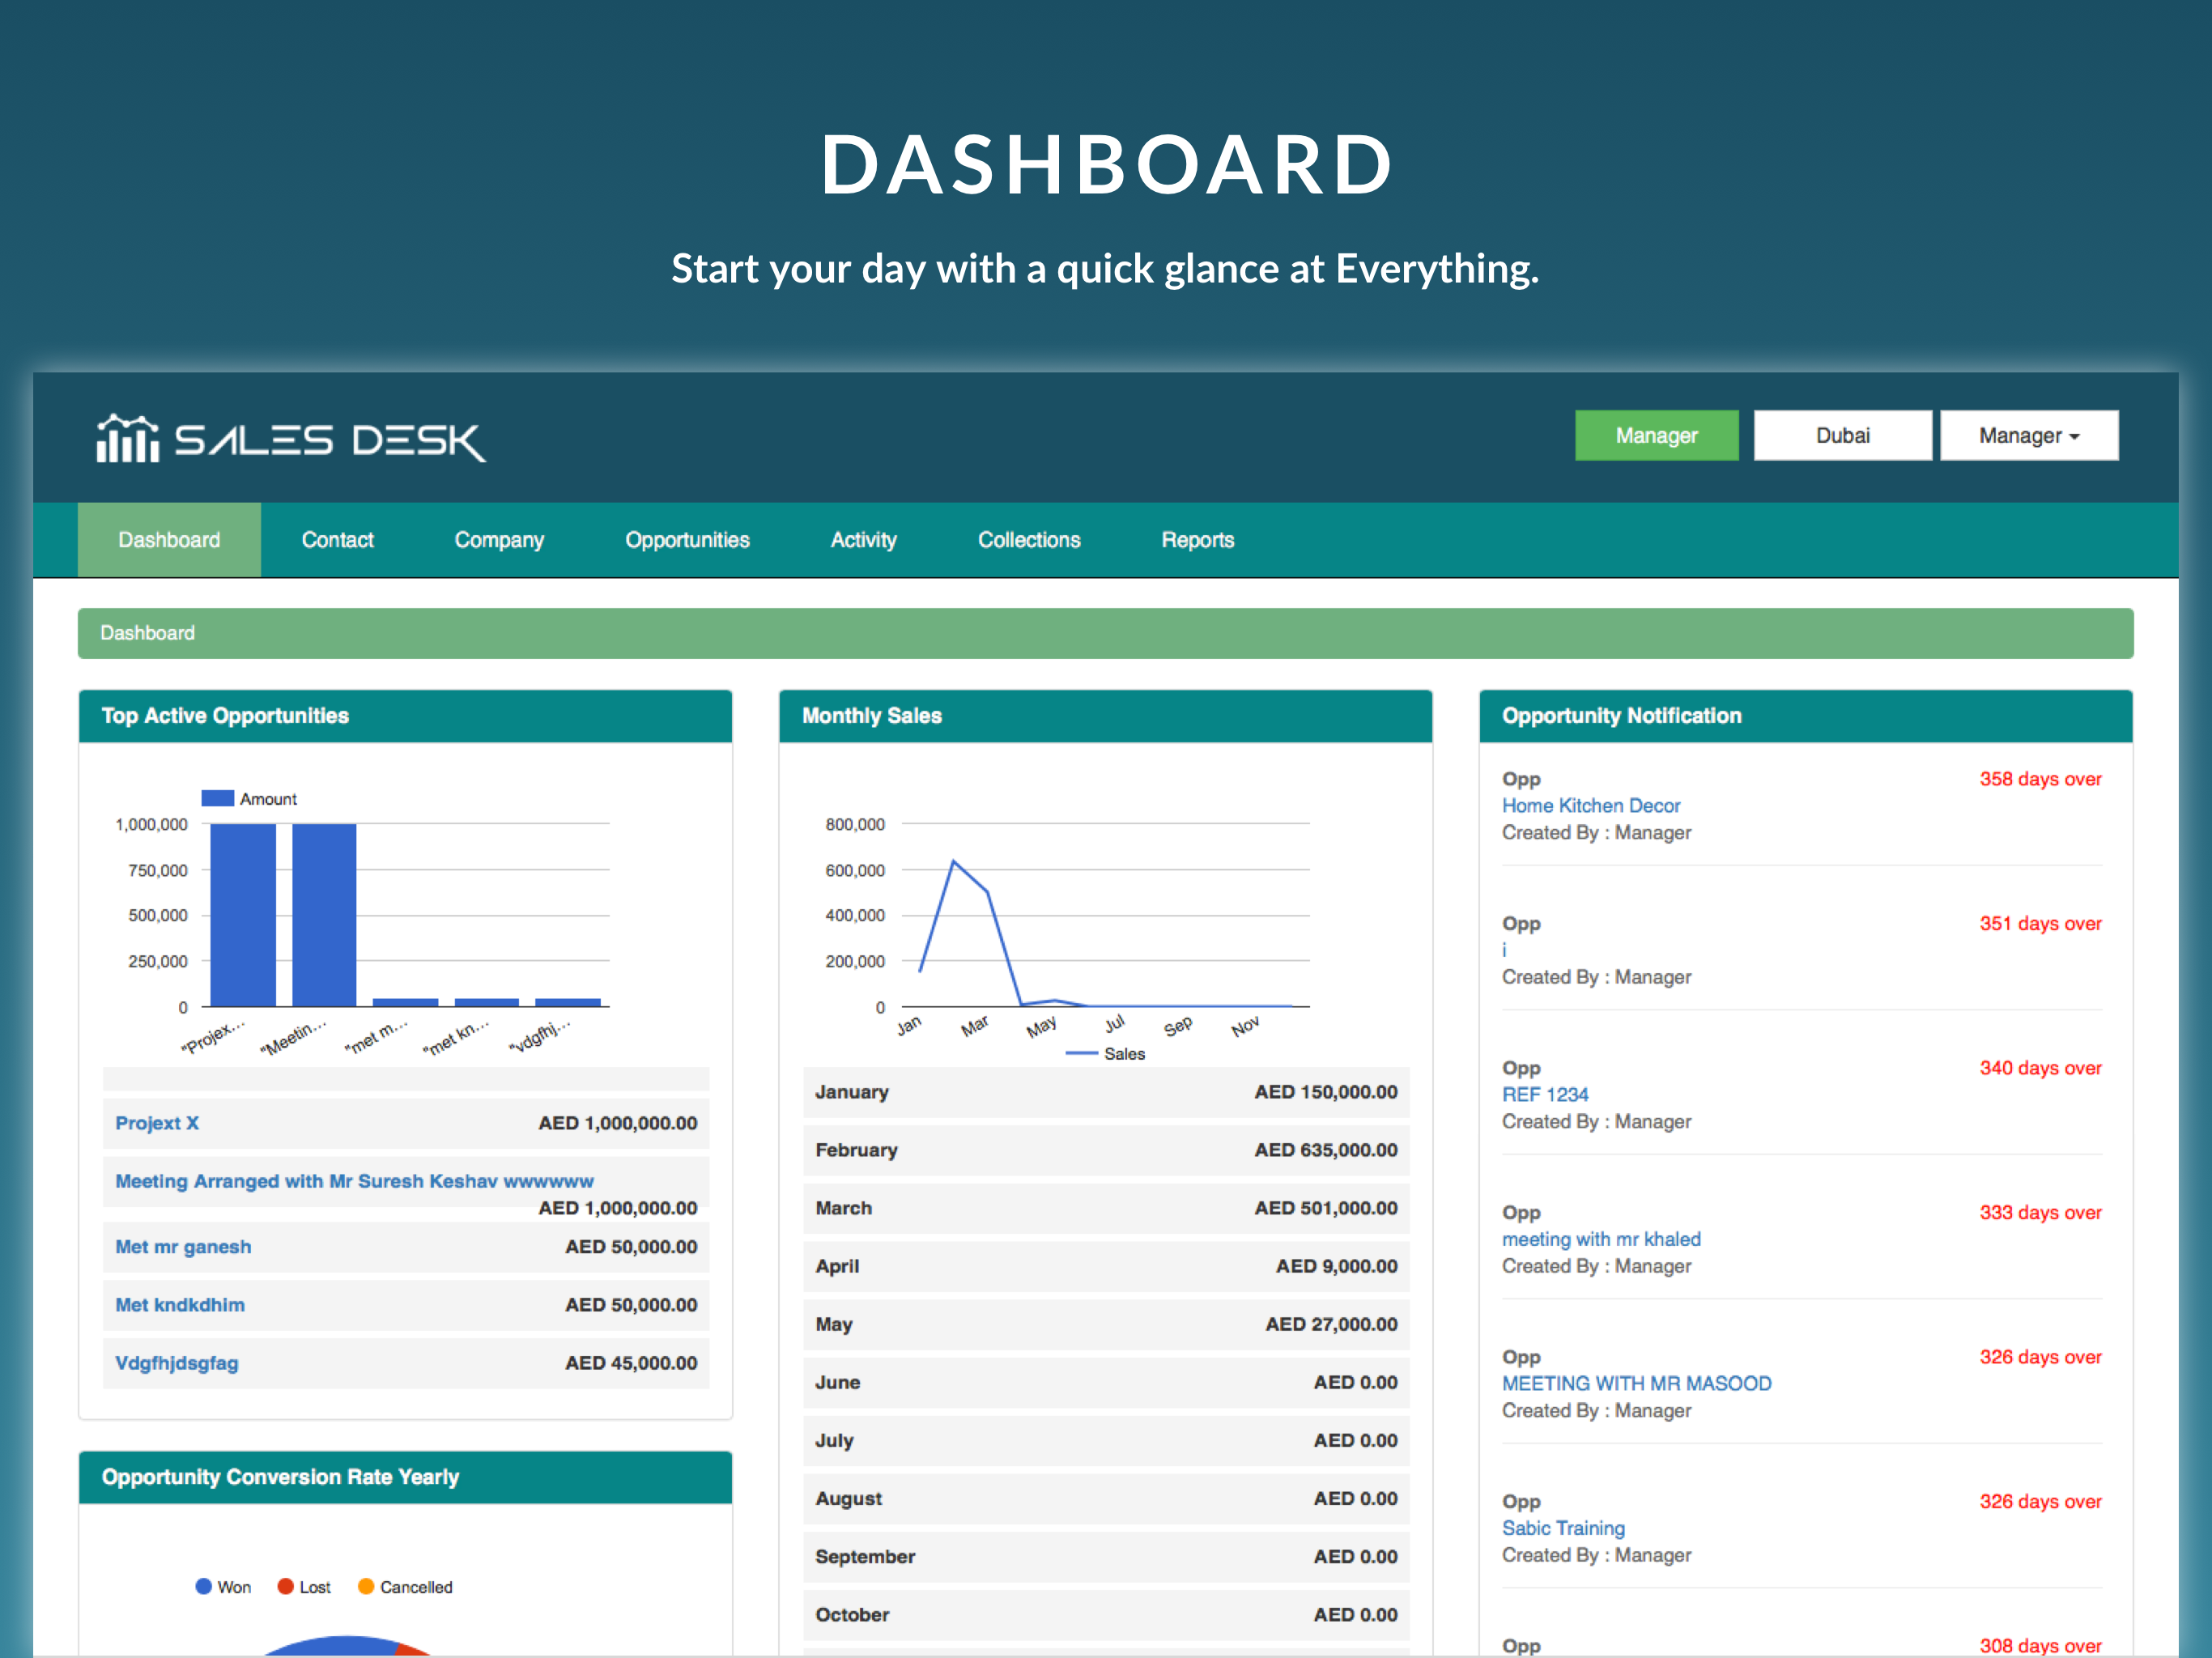2212x1658 pixels.
Task: Open meeting with mr khaled link
Action: pyautogui.click(x=1601, y=1239)
